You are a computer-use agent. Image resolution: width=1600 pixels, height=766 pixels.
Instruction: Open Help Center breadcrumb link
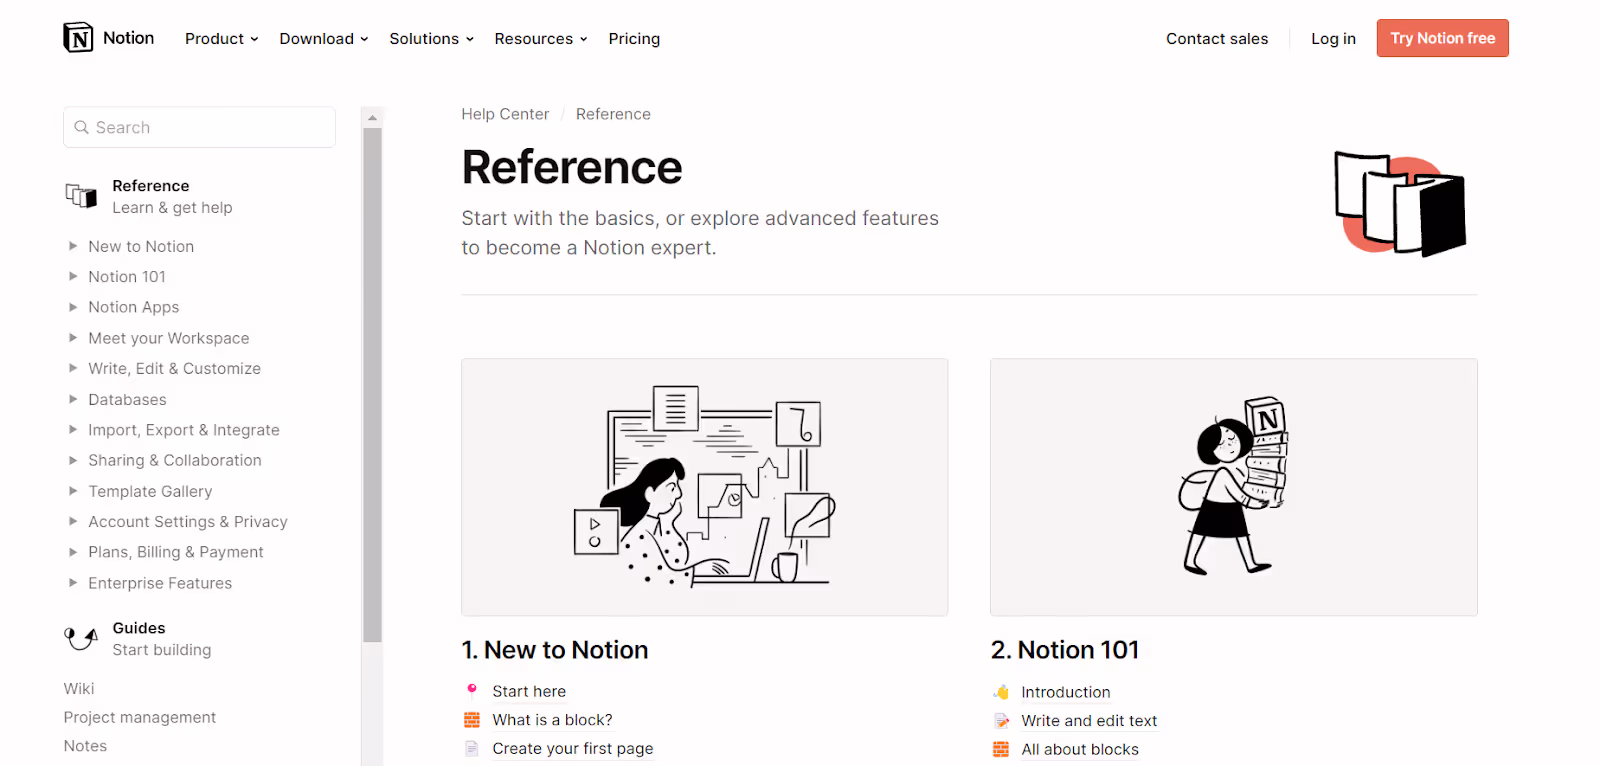505,114
